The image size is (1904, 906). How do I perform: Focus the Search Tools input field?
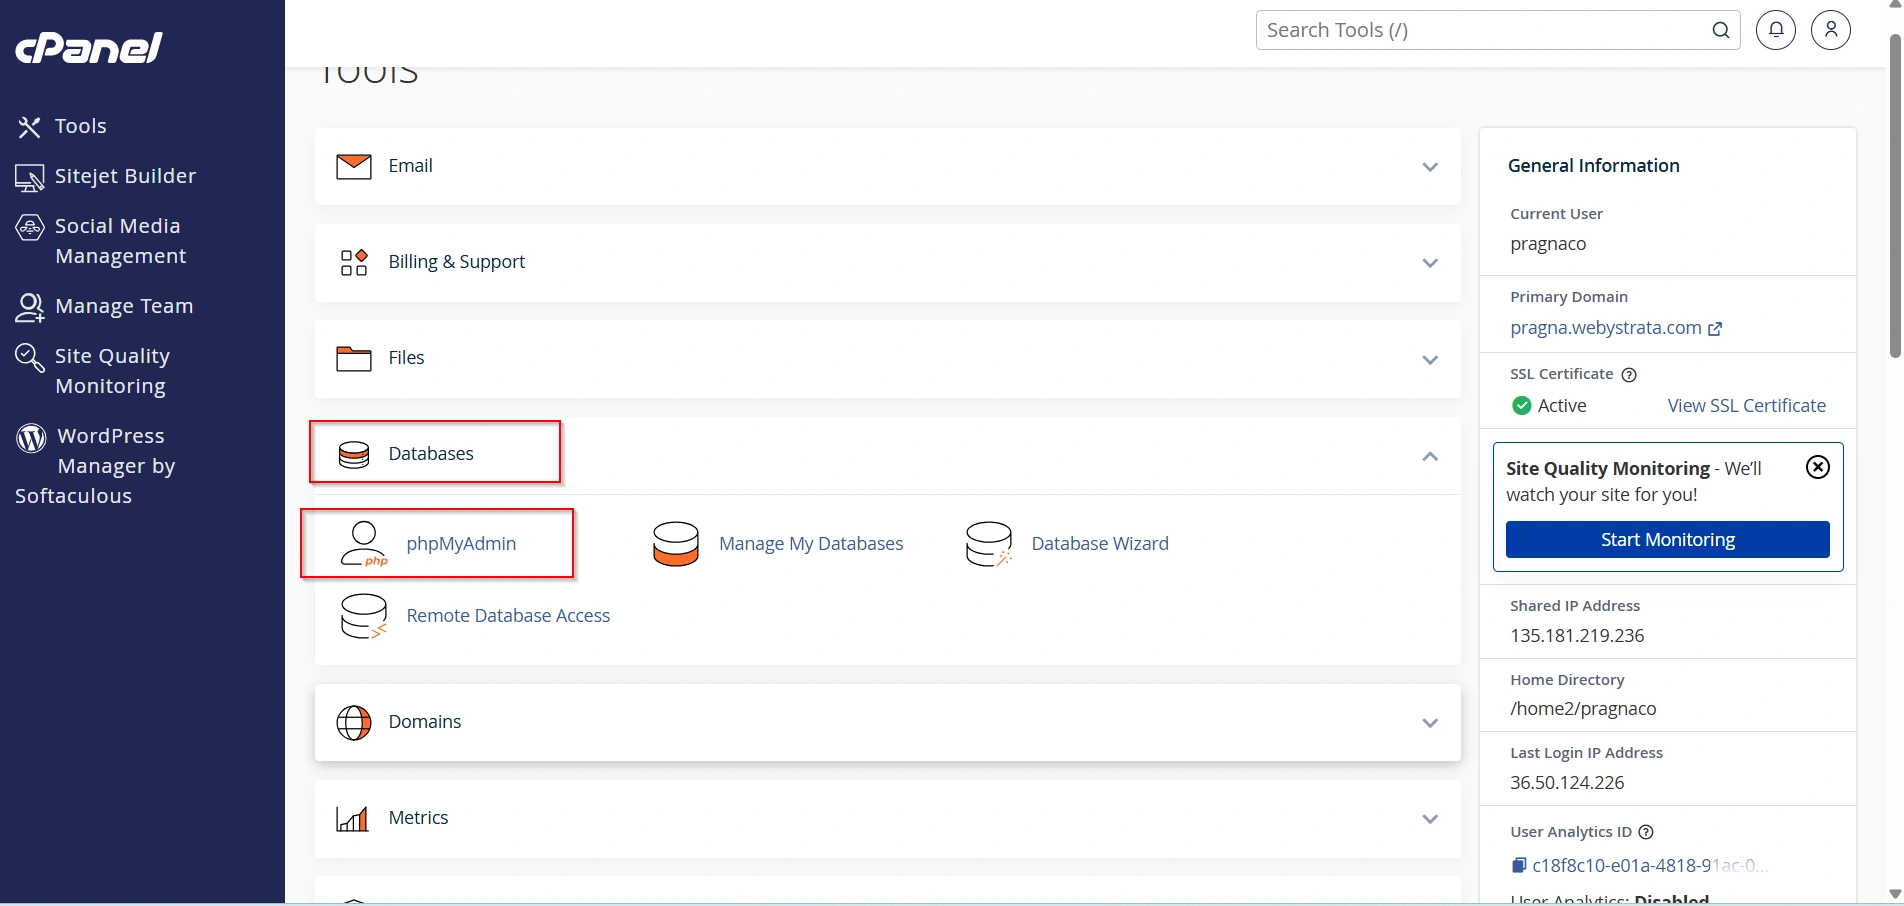tap(1498, 30)
